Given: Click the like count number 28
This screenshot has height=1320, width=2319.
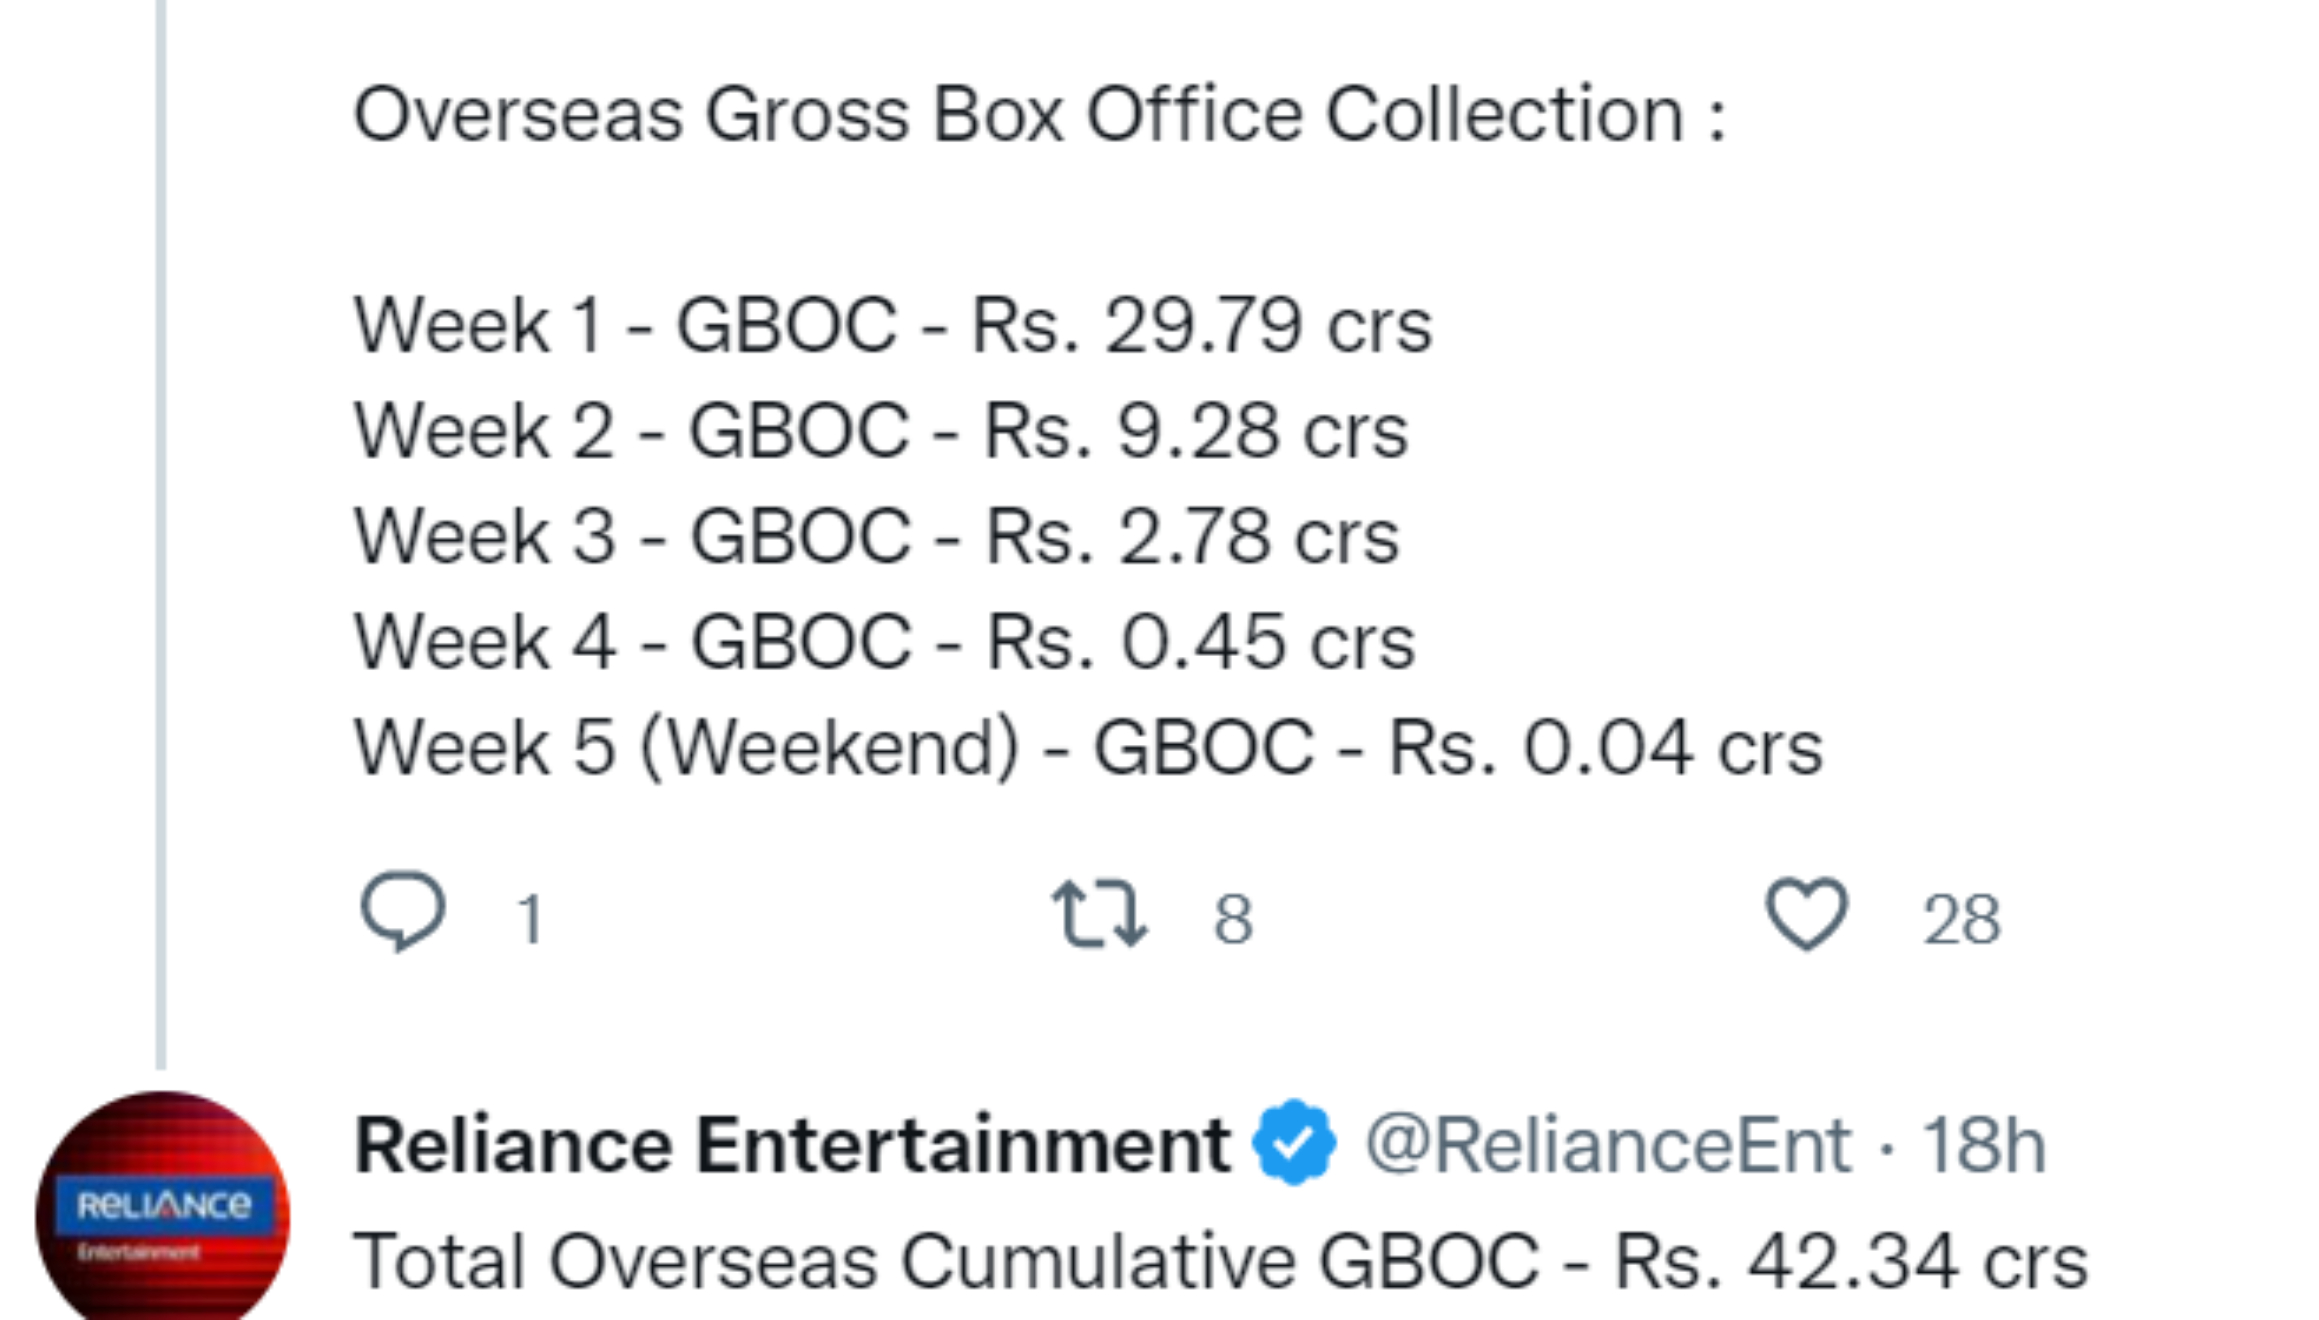Looking at the screenshot, I should point(1961,919).
